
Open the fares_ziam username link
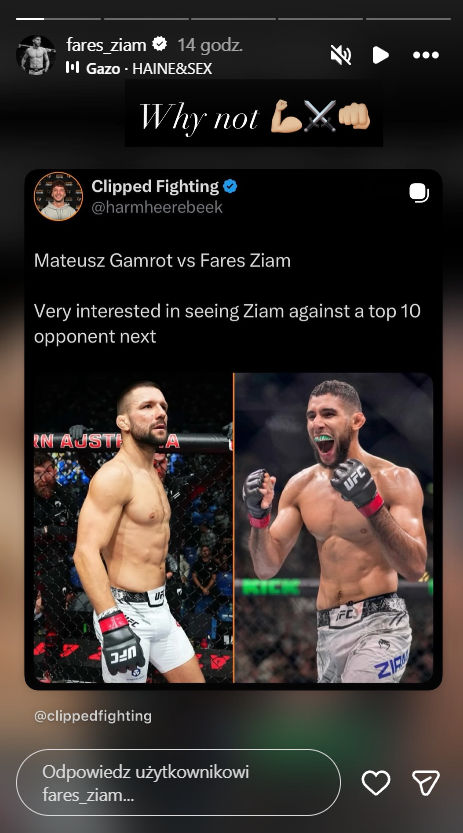(x=106, y=45)
